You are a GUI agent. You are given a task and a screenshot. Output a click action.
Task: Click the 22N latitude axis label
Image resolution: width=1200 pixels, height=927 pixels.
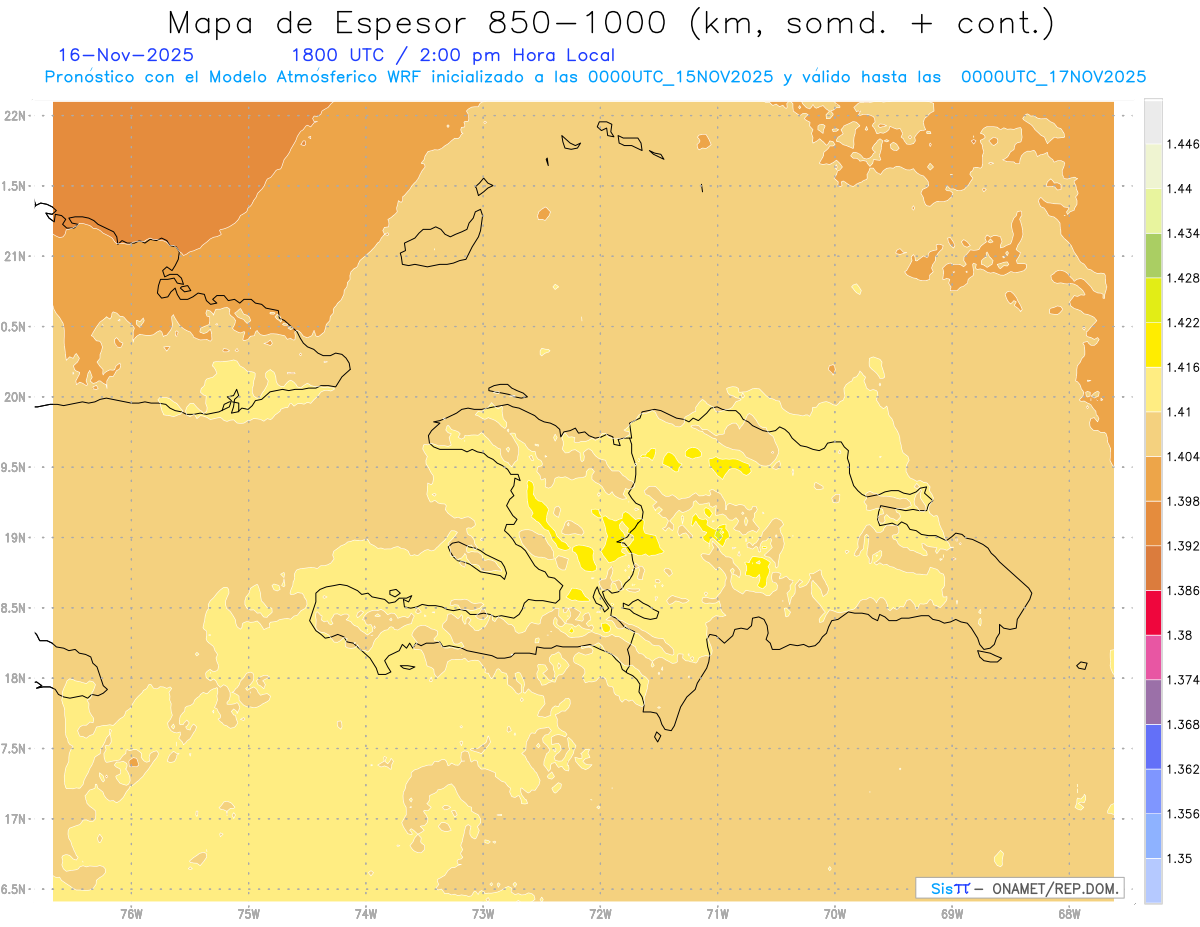(15, 116)
